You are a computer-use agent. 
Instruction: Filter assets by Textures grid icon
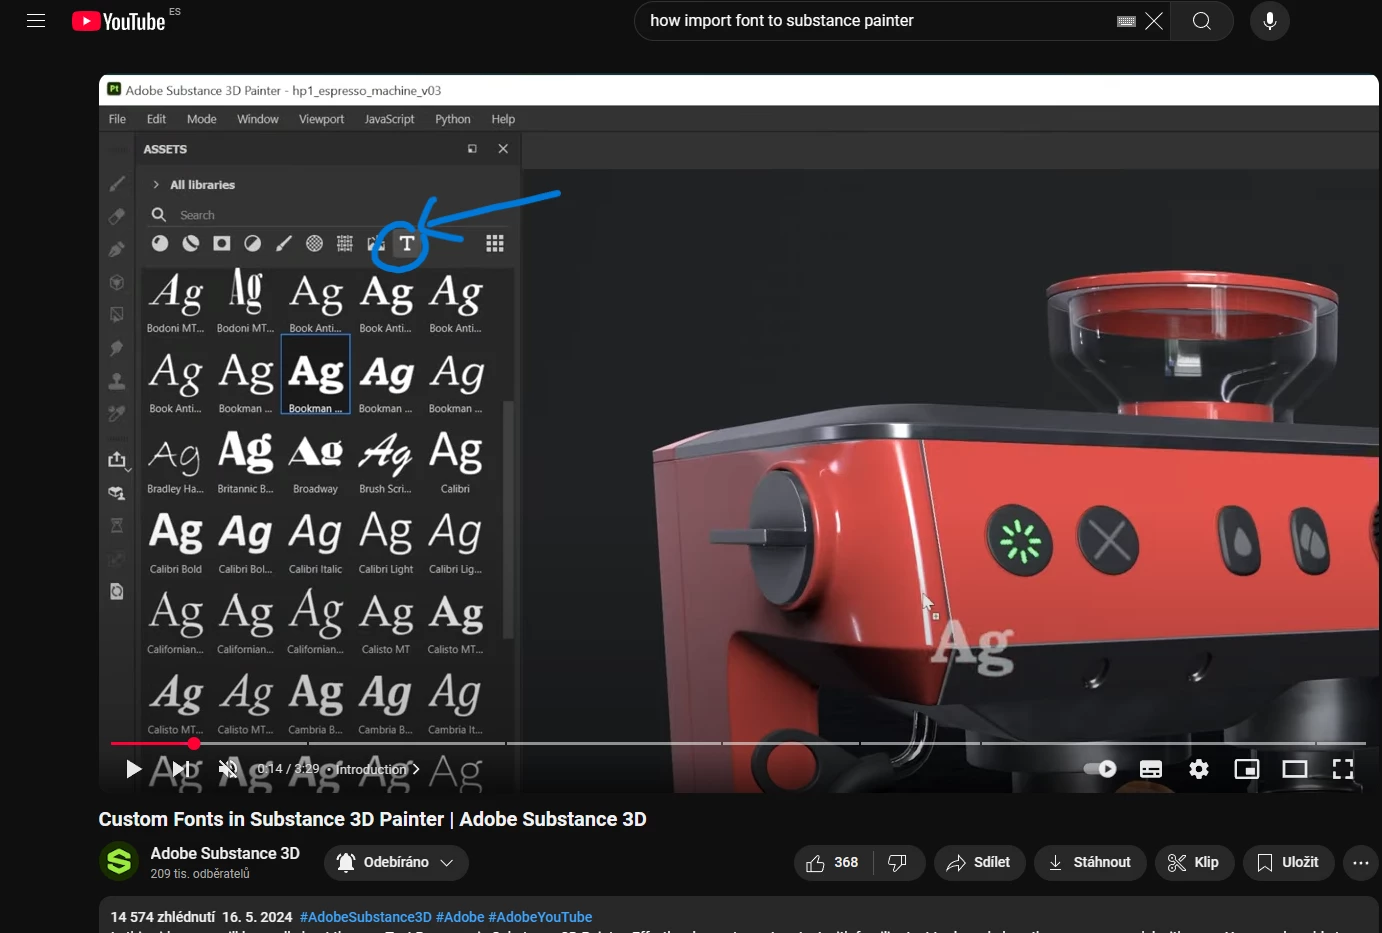point(345,243)
